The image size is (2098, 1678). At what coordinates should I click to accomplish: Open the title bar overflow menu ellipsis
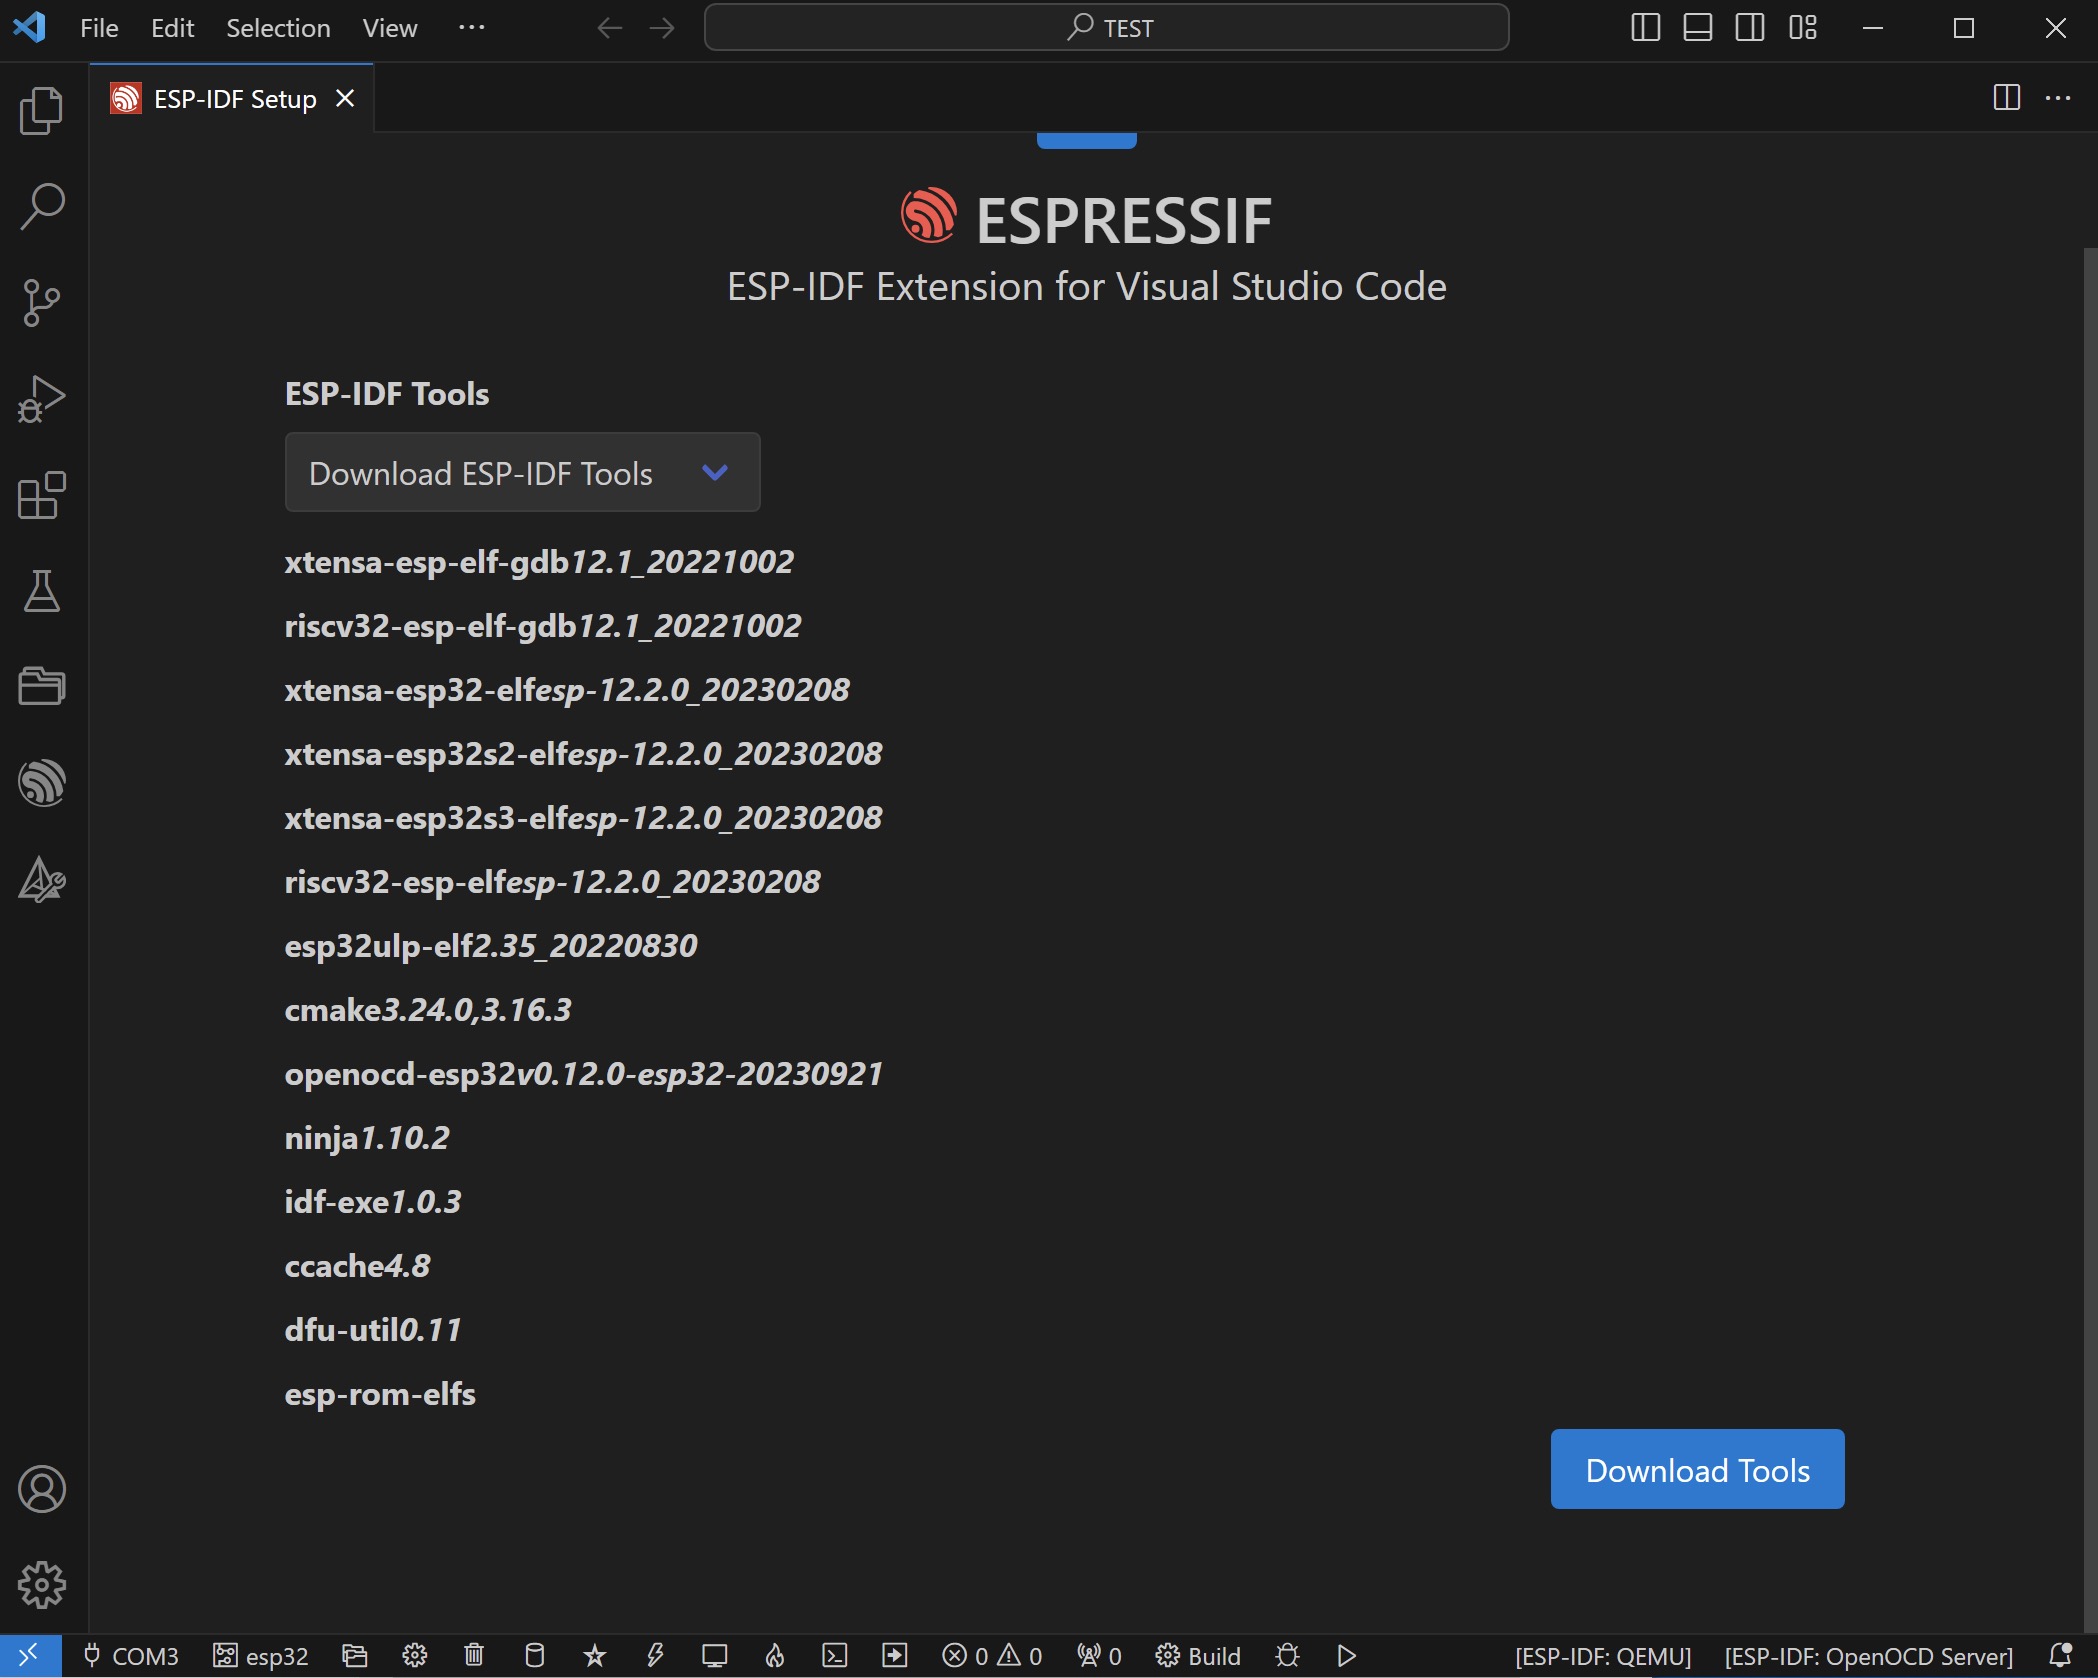coord(471,28)
